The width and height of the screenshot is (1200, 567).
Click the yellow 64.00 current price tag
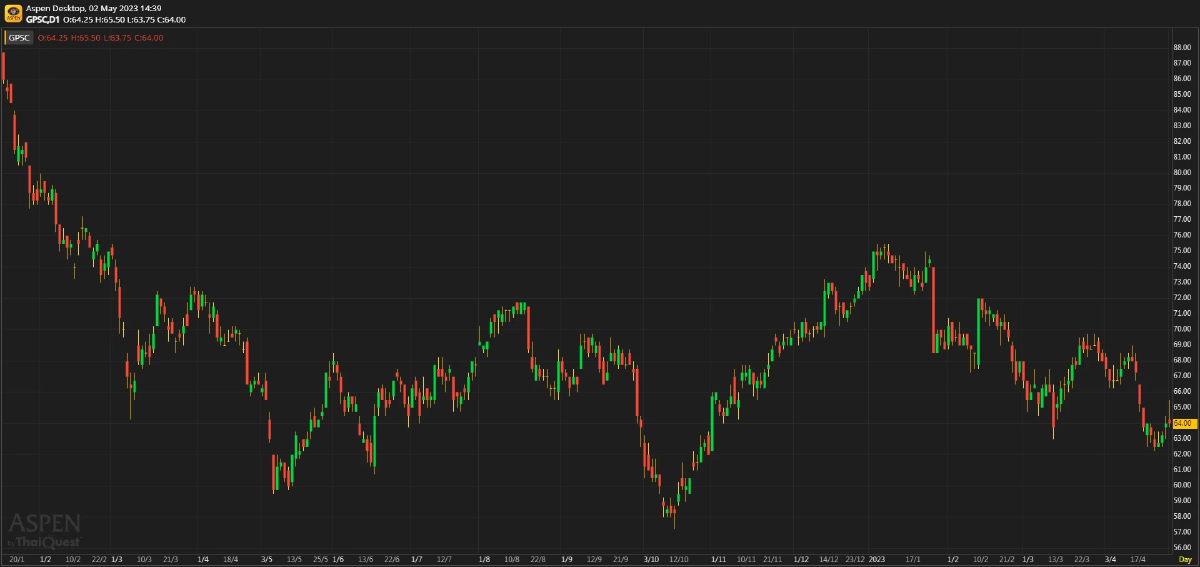1180,424
